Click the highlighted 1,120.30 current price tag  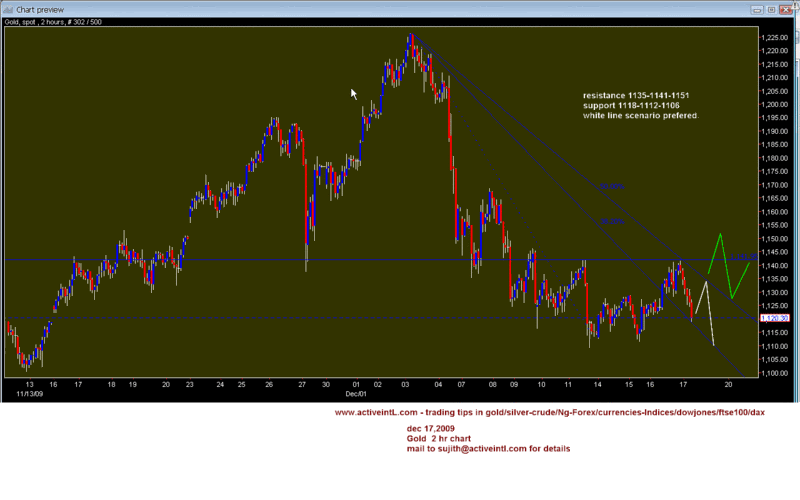point(774,318)
